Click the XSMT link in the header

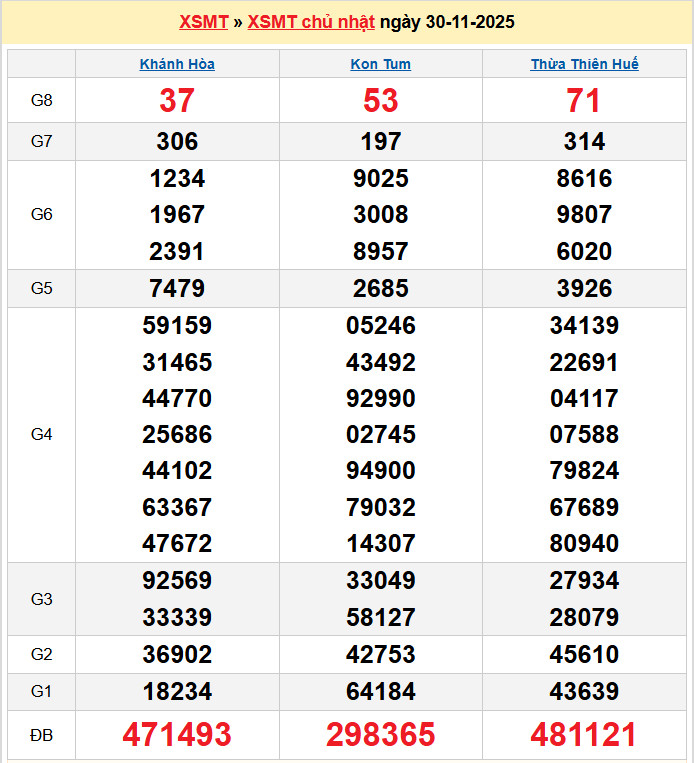203,22
